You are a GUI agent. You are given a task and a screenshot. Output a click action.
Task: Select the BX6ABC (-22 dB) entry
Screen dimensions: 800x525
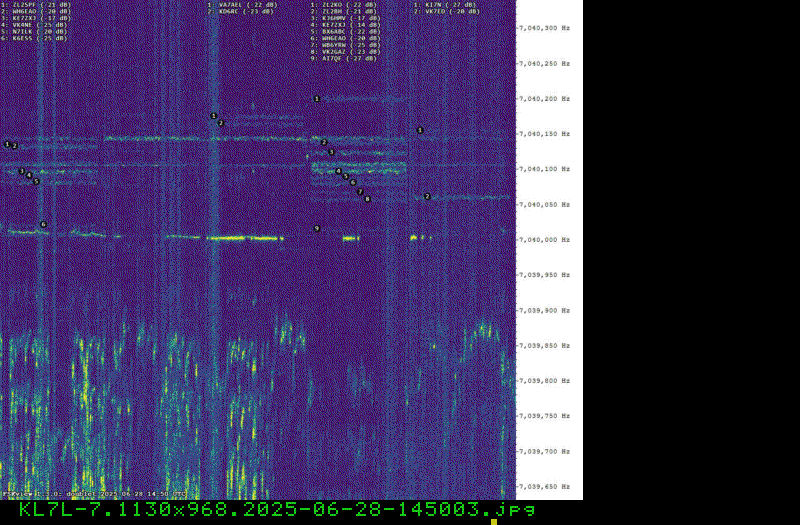tap(345, 32)
